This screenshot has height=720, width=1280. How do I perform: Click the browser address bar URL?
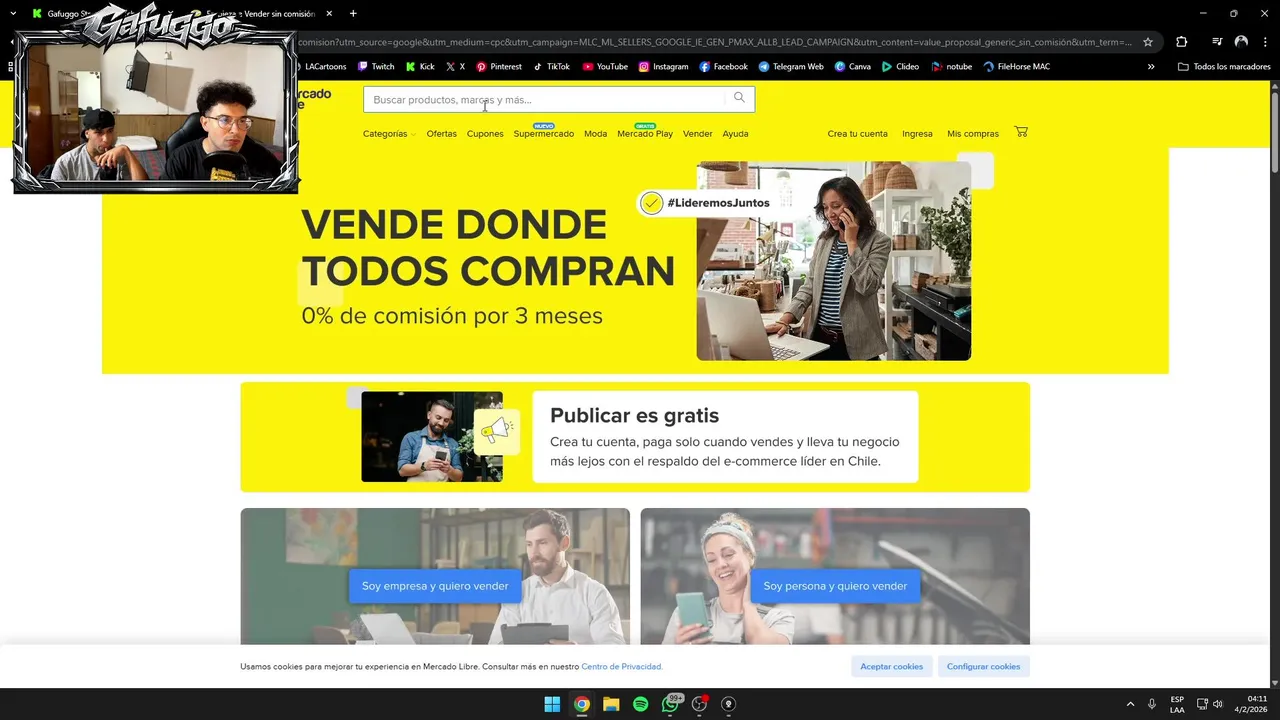click(715, 42)
